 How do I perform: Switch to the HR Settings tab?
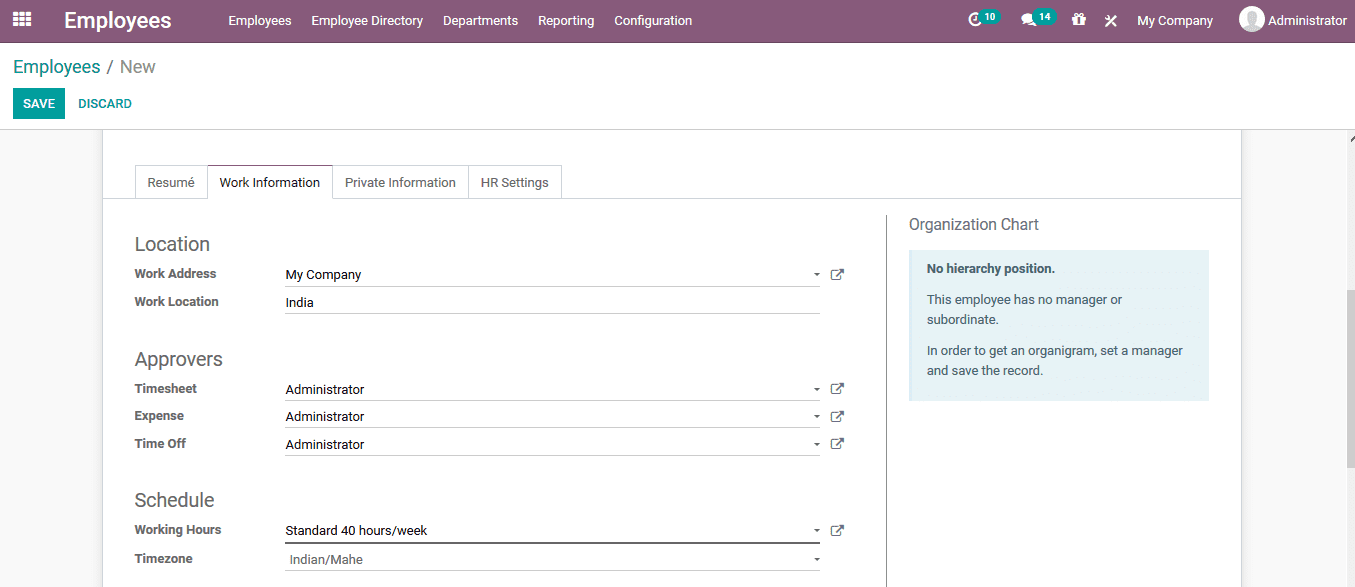click(x=514, y=182)
